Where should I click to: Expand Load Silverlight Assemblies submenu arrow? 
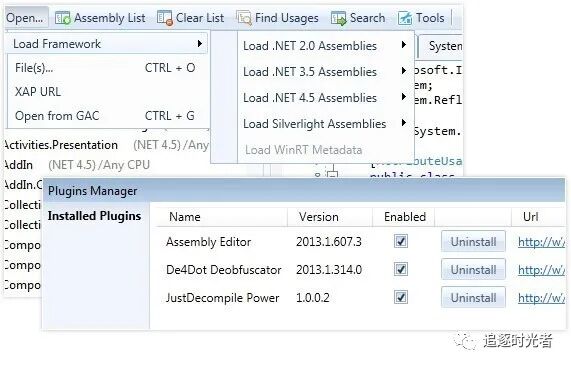(403, 123)
